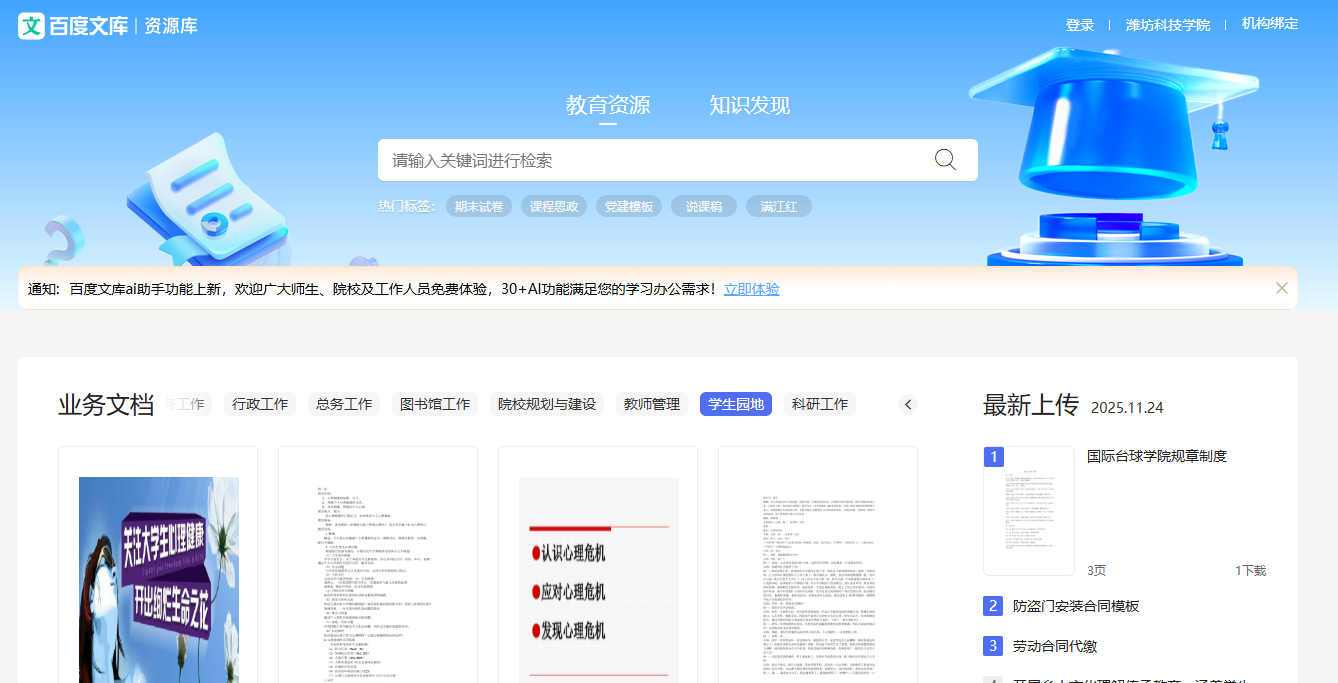
Task: Click the Baidu Wenku logo icon
Action: click(32, 26)
